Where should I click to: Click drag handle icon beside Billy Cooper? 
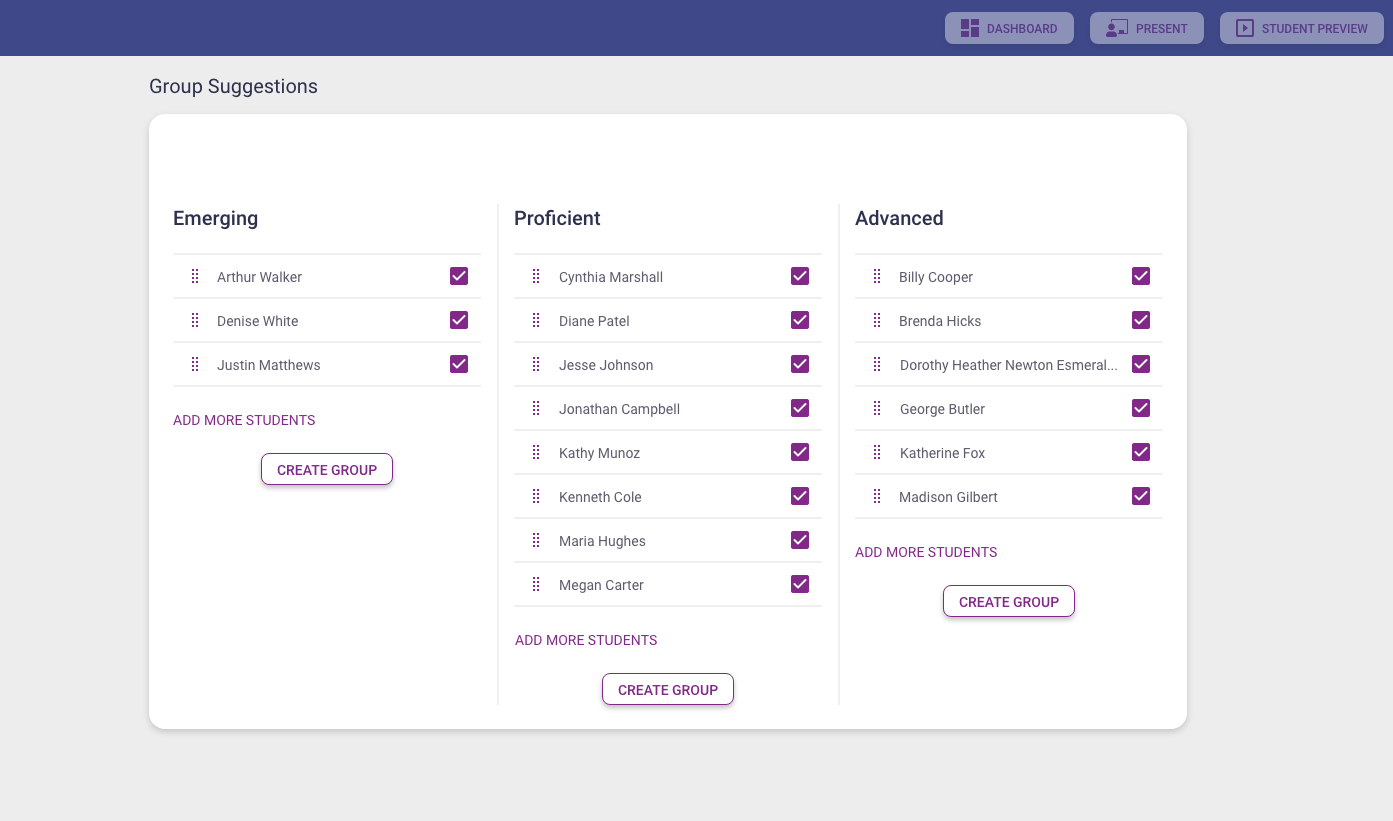877,277
